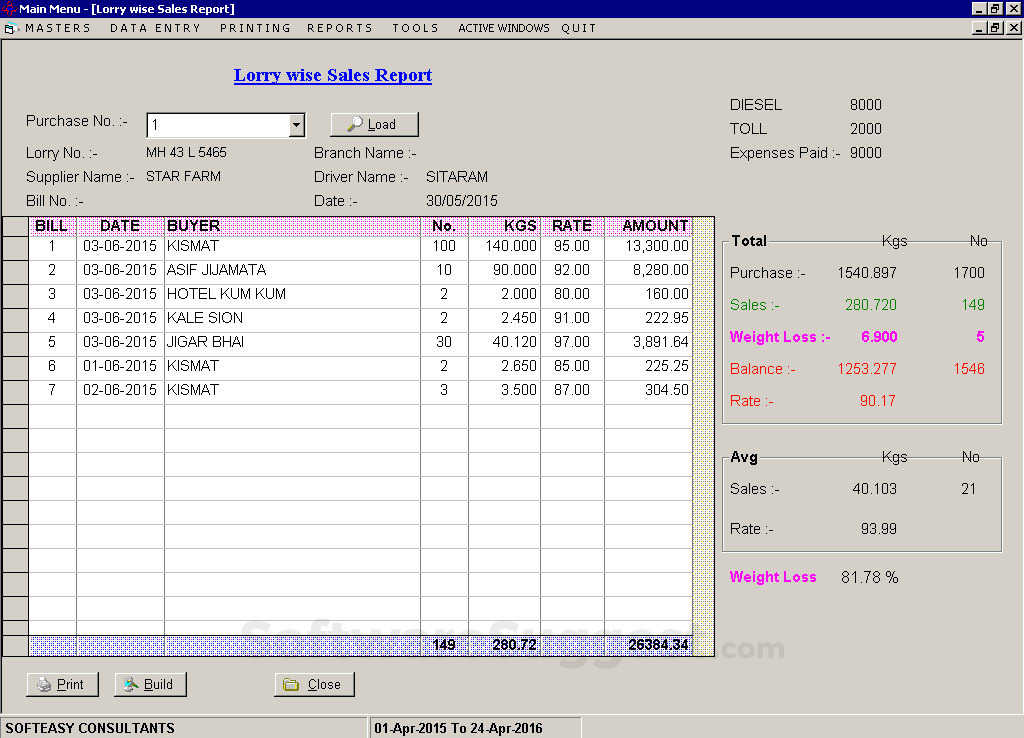Click the Lorry wise Sales Report heading
The image size is (1024, 738).
click(x=333, y=75)
